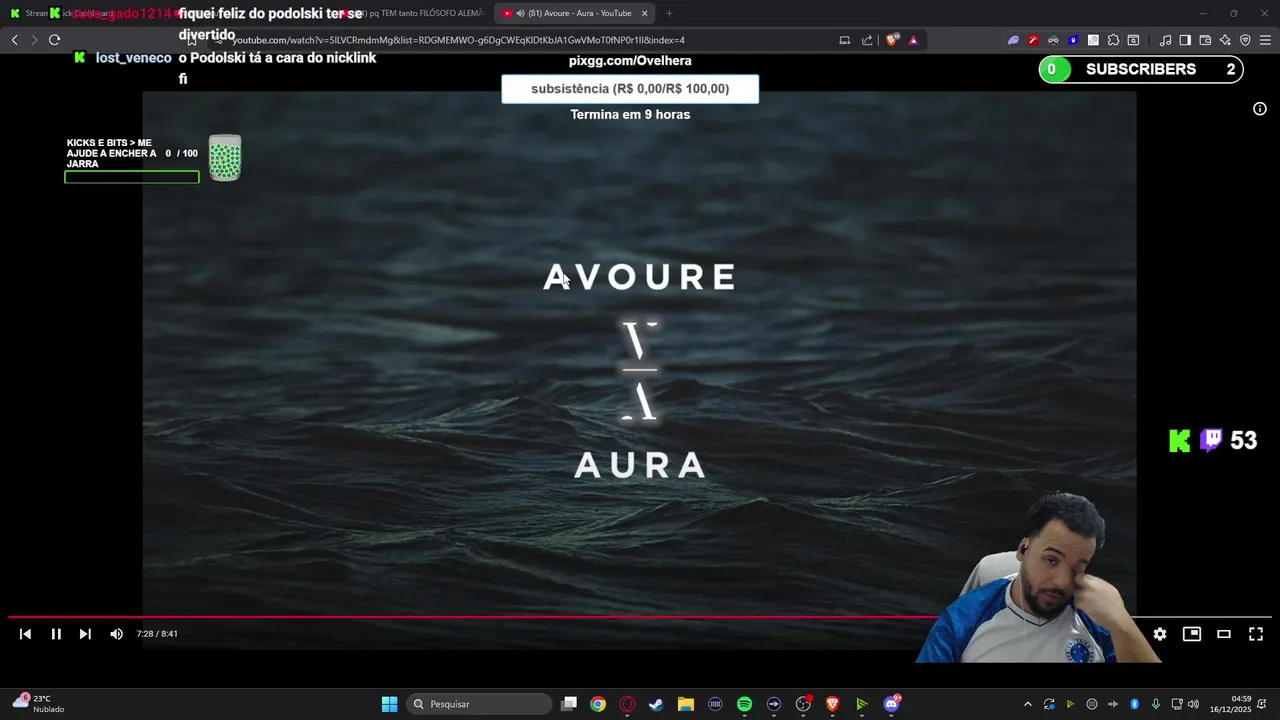Open Windows Start menu
Viewport: 1280px width, 720px height.
389,704
